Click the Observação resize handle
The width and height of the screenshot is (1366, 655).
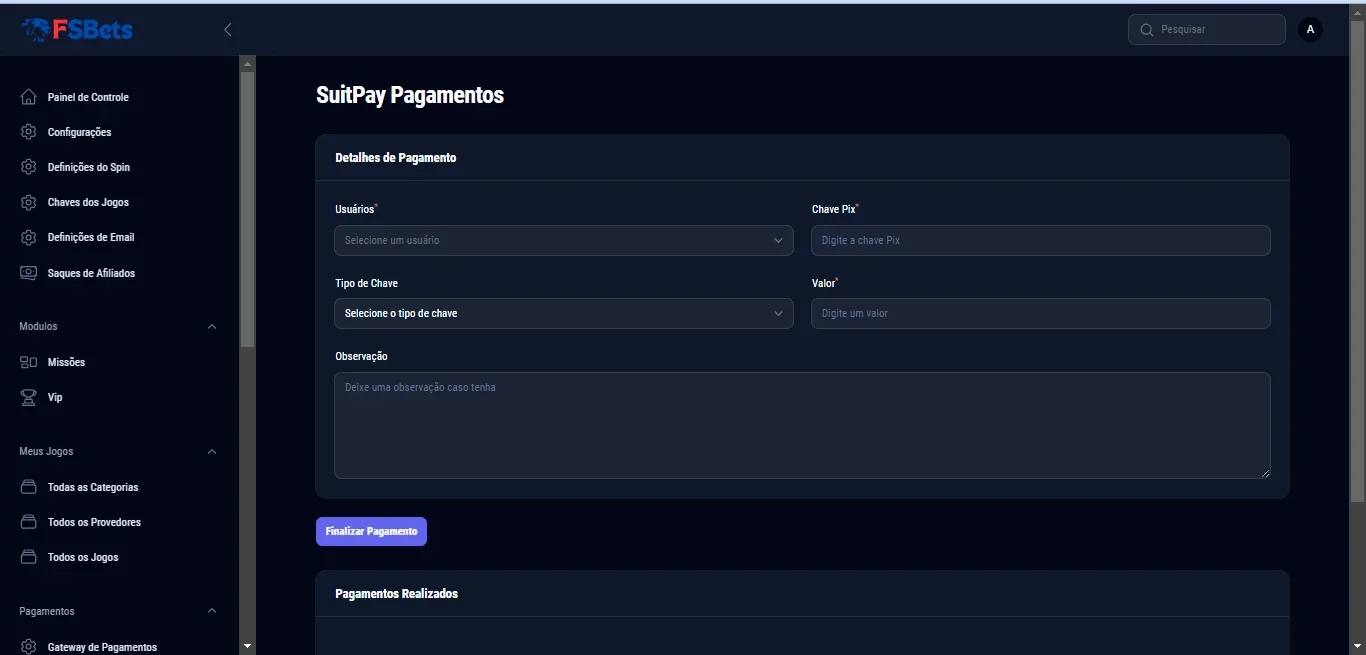click(x=1265, y=473)
